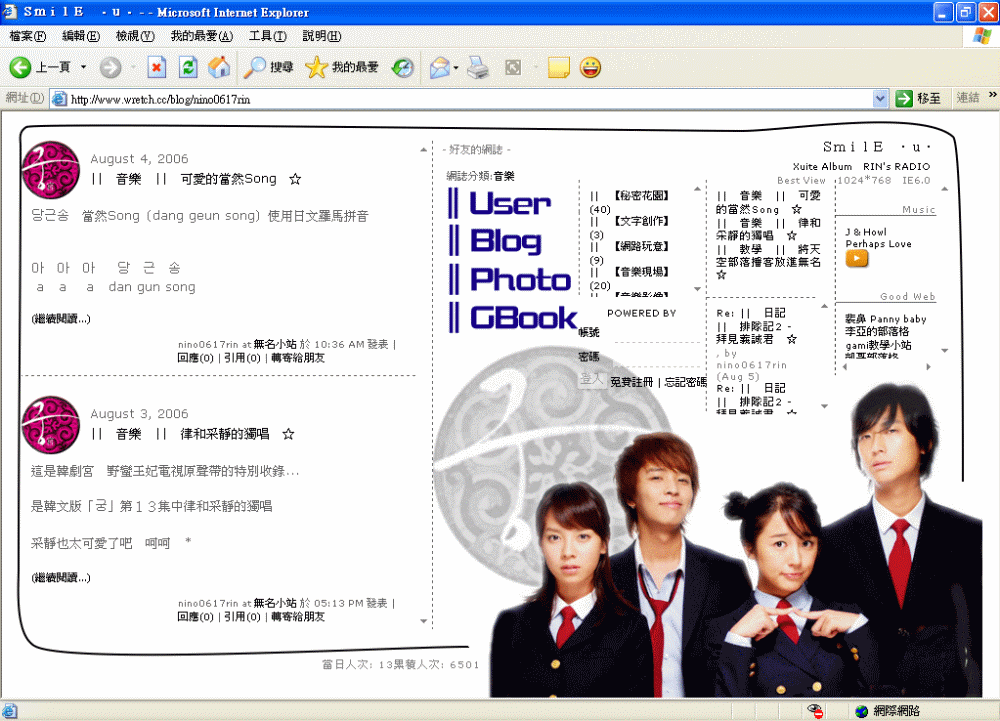The height and width of the screenshot is (721, 1000).
Task: Click the grey Forward arrow button
Action: click(x=110, y=67)
